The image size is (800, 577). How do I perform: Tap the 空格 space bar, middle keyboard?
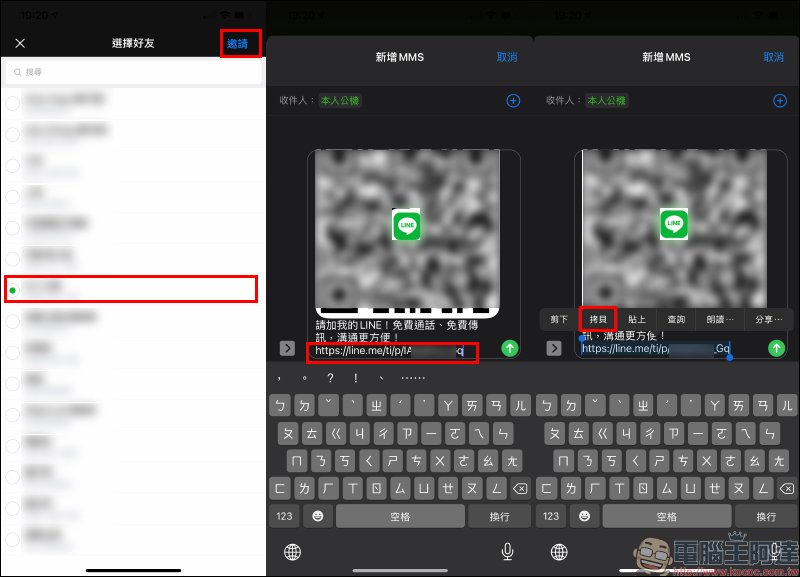400,516
